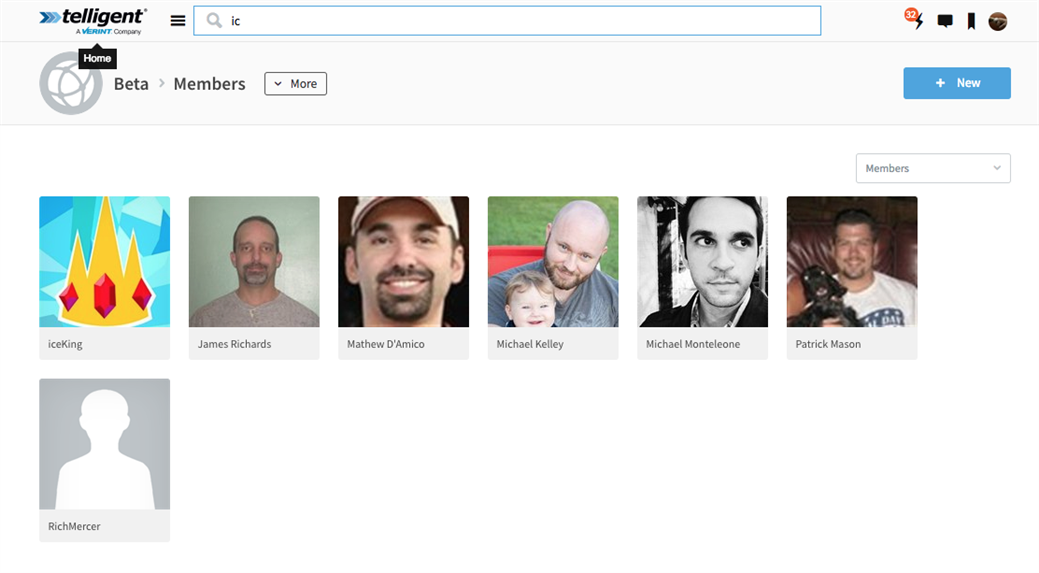
Task: Open Members breadcrumb link
Action: pos(209,84)
